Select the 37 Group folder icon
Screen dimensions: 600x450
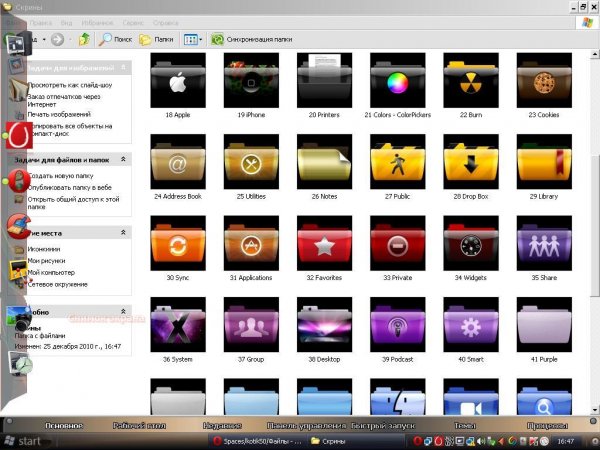coord(251,324)
